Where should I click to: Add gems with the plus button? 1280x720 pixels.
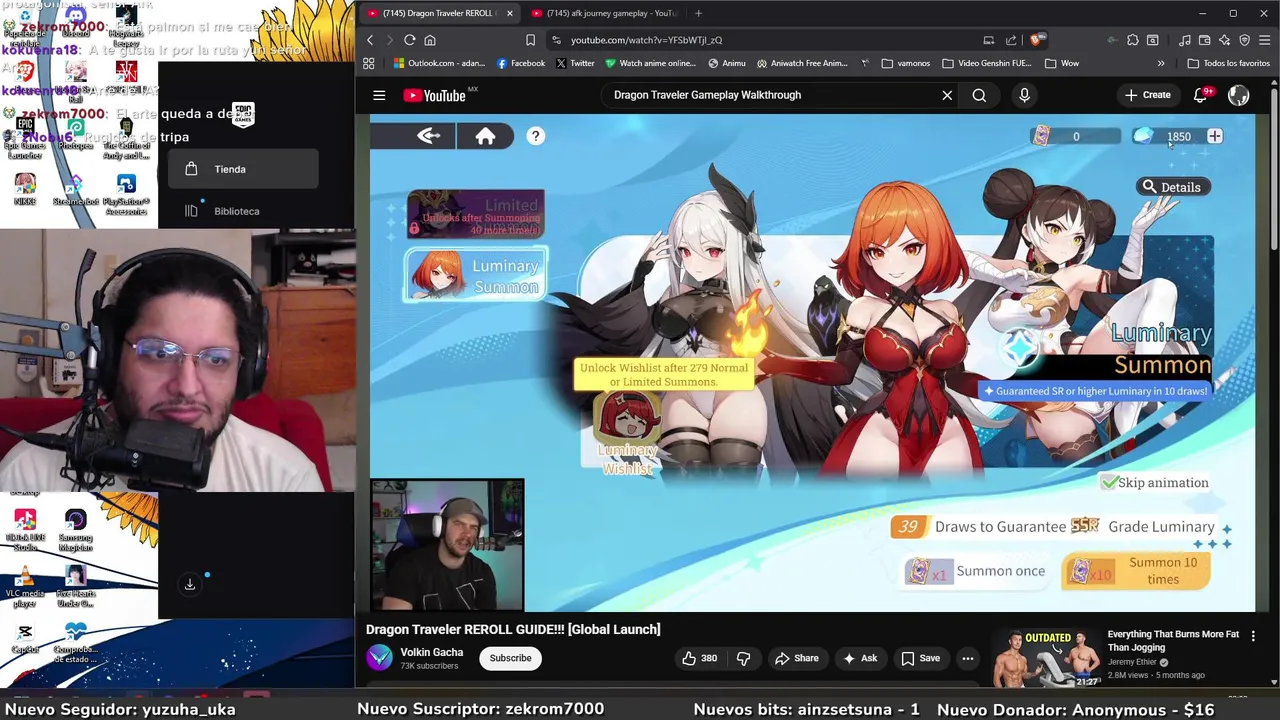point(1214,136)
